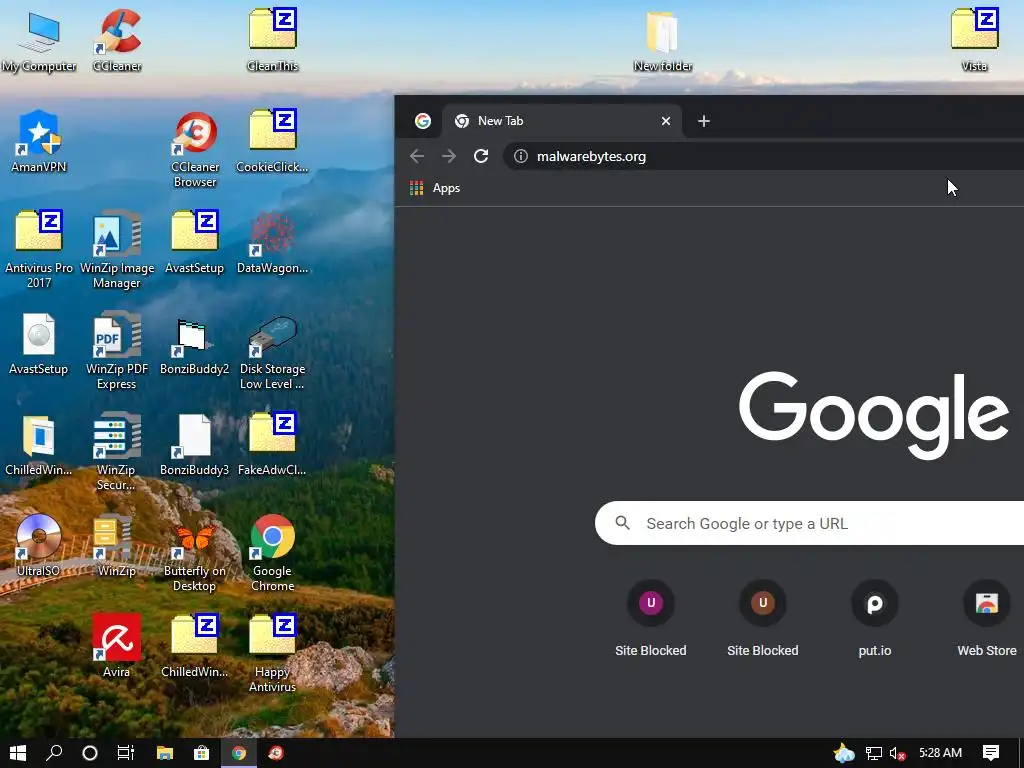Open the put.io shortcut tile
Screen dimensions: 1024x768
coord(874,618)
